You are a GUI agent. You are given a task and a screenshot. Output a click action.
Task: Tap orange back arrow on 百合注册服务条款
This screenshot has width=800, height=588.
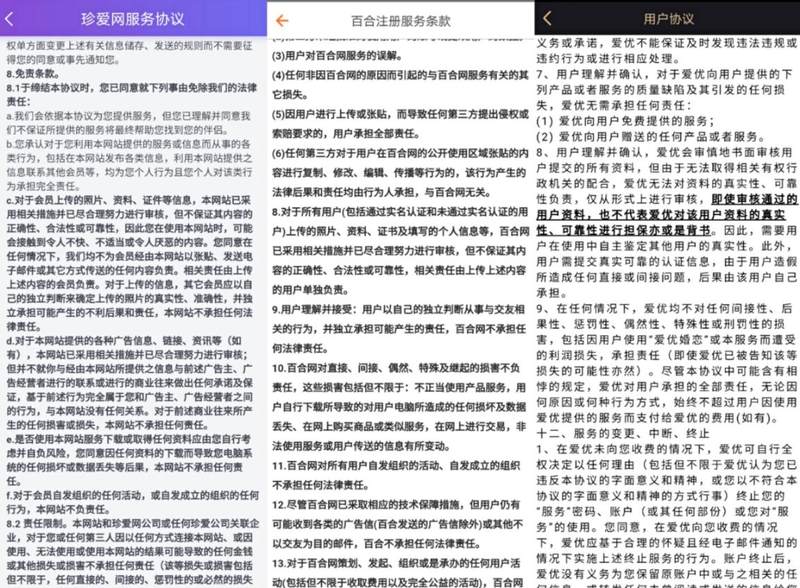click(x=282, y=20)
